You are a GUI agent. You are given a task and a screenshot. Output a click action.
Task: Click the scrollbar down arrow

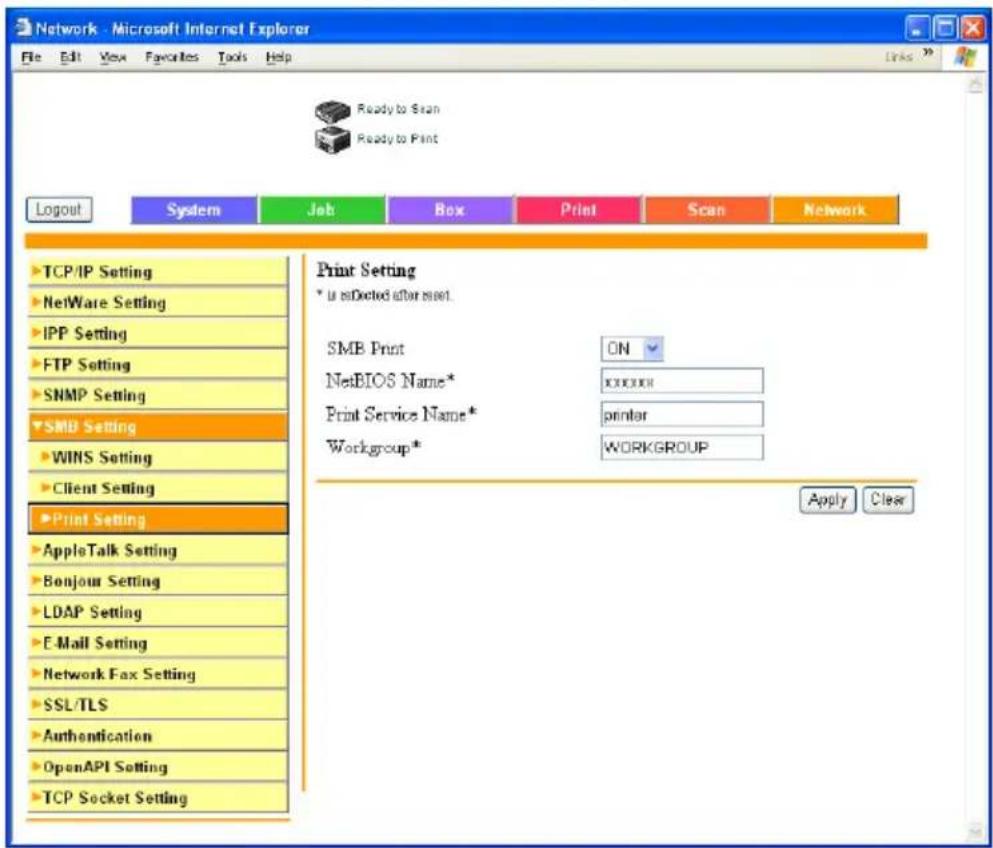(975, 830)
